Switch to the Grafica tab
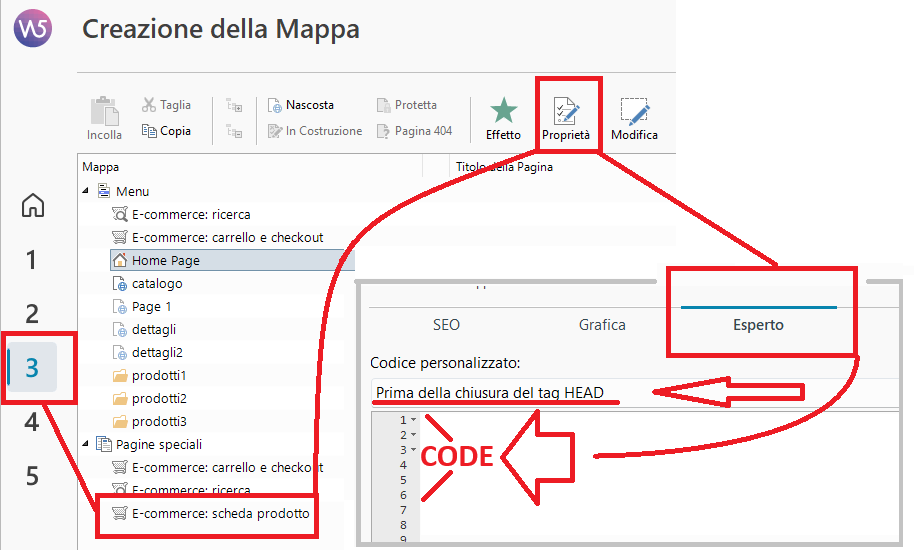The width and height of the screenshot is (916, 558). tap(602, 325)
